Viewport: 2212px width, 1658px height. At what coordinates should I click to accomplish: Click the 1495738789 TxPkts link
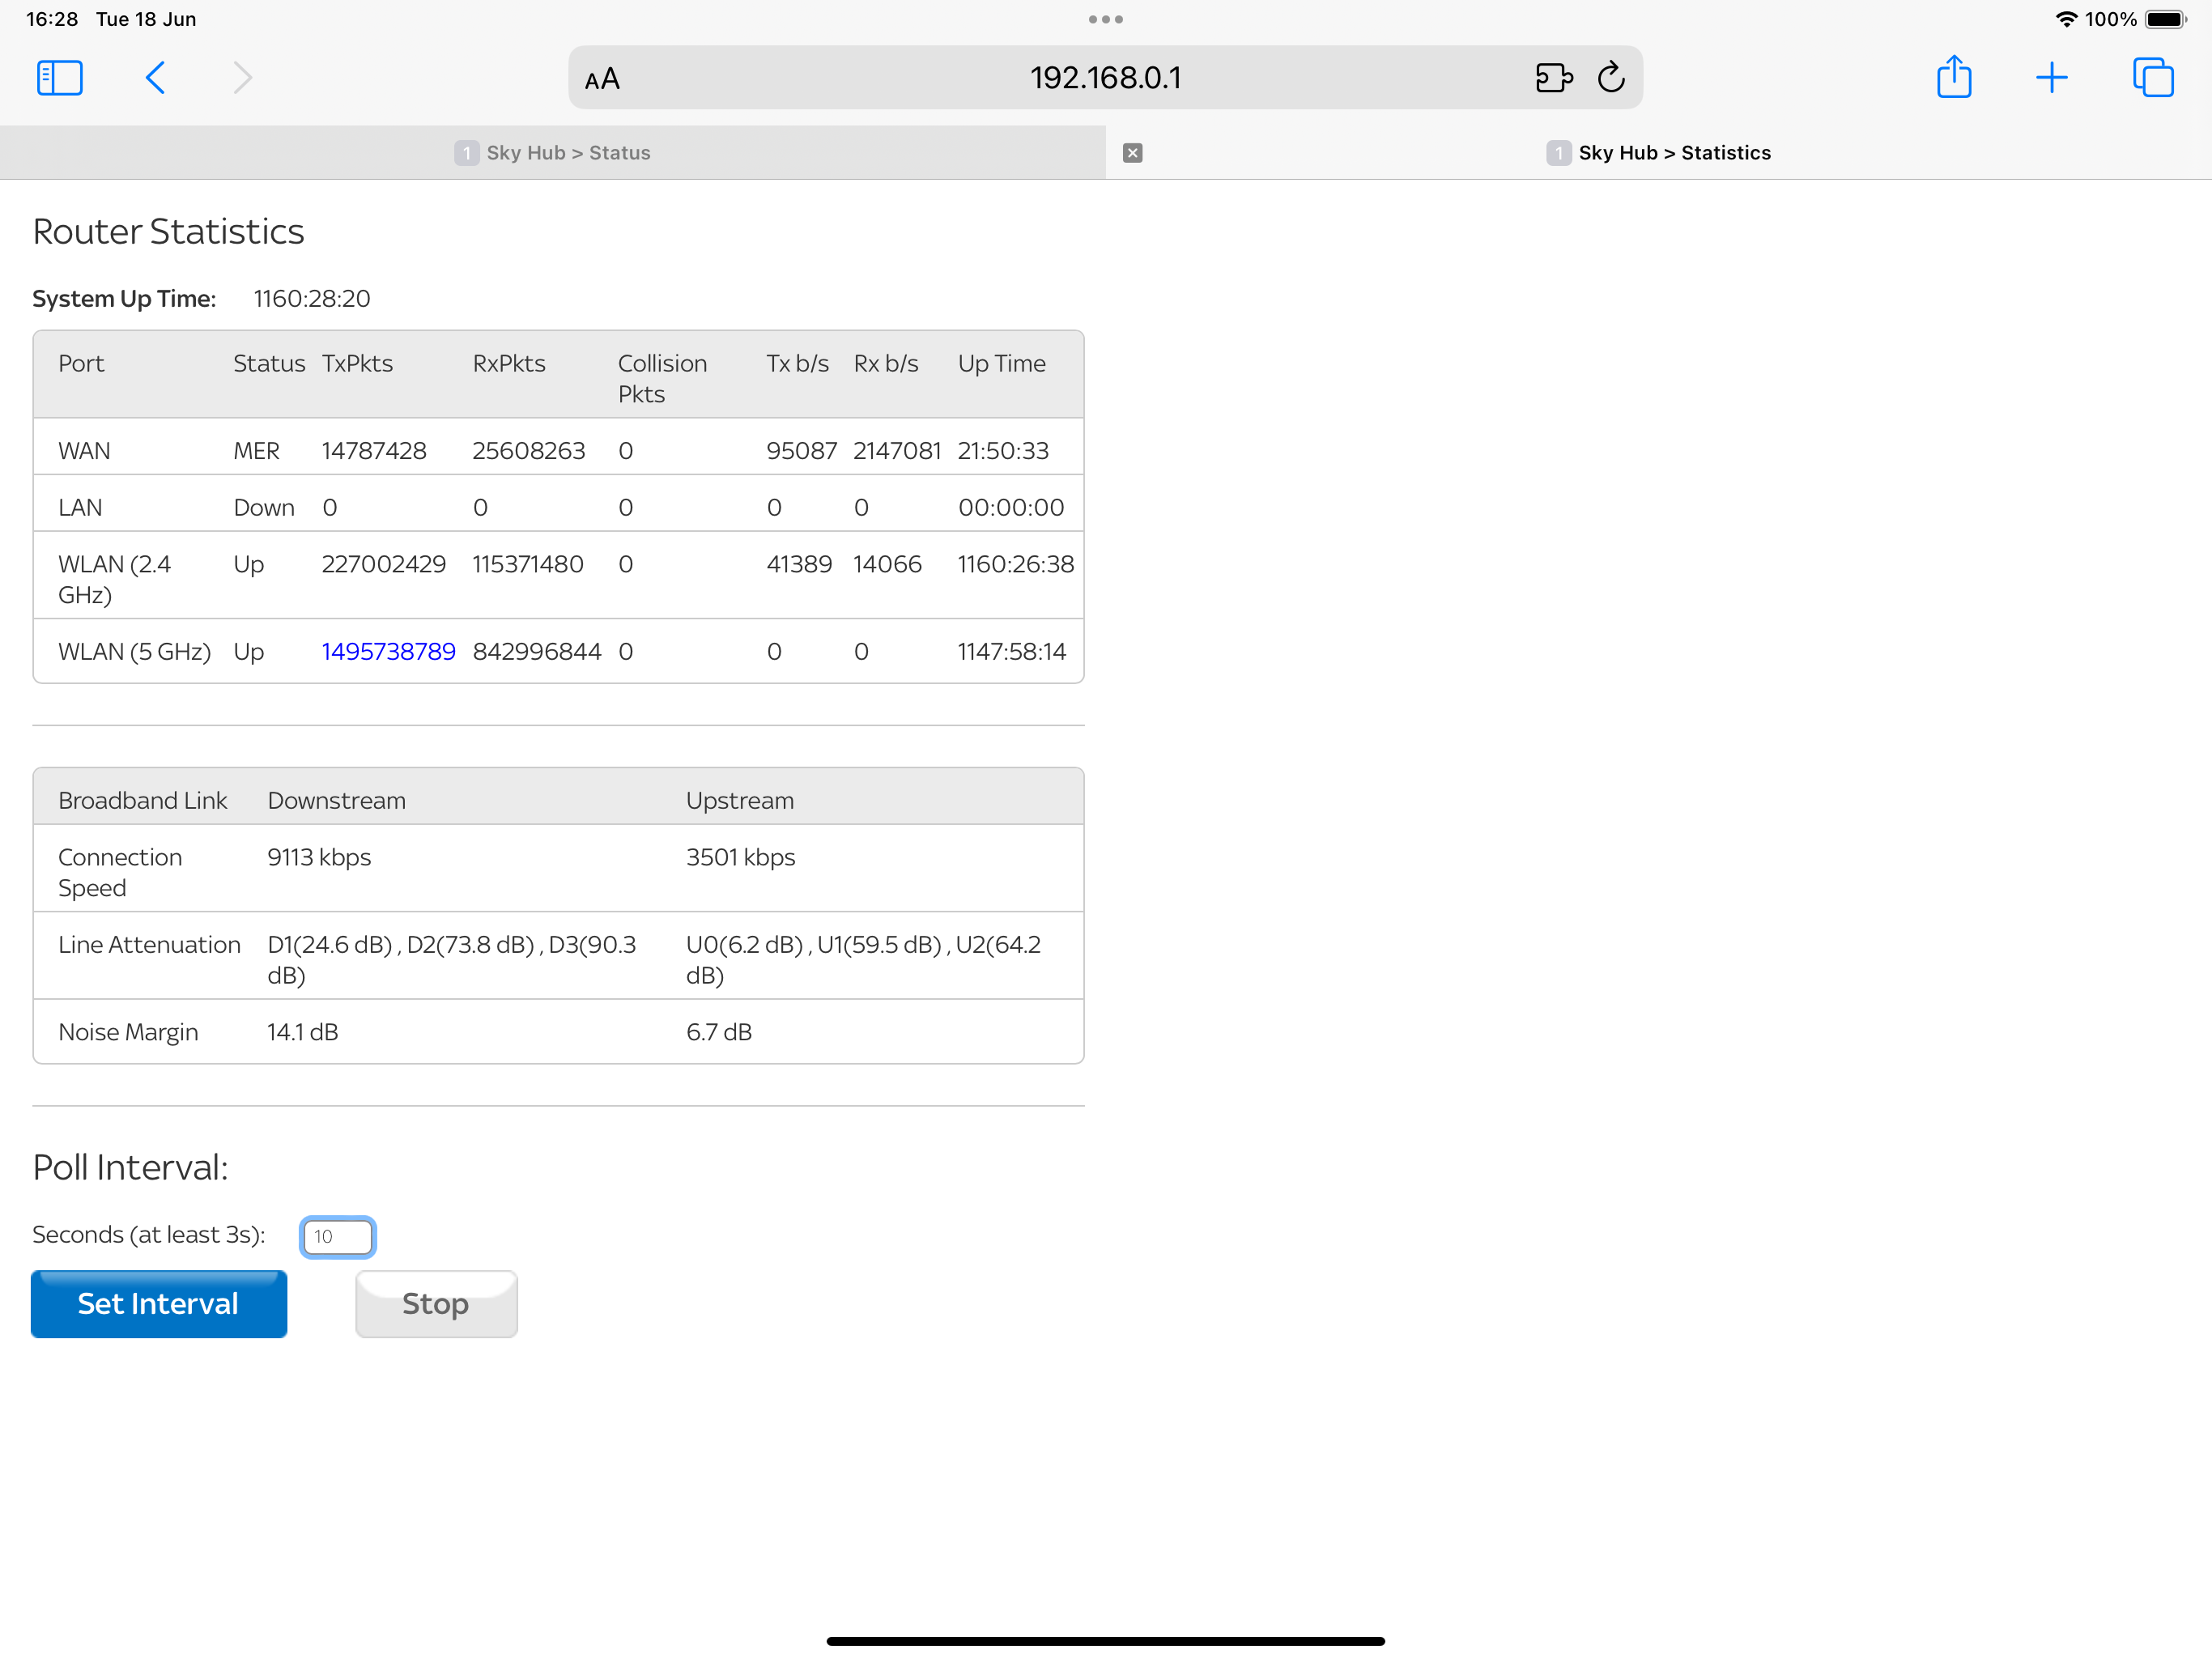(x=388, y=652)
